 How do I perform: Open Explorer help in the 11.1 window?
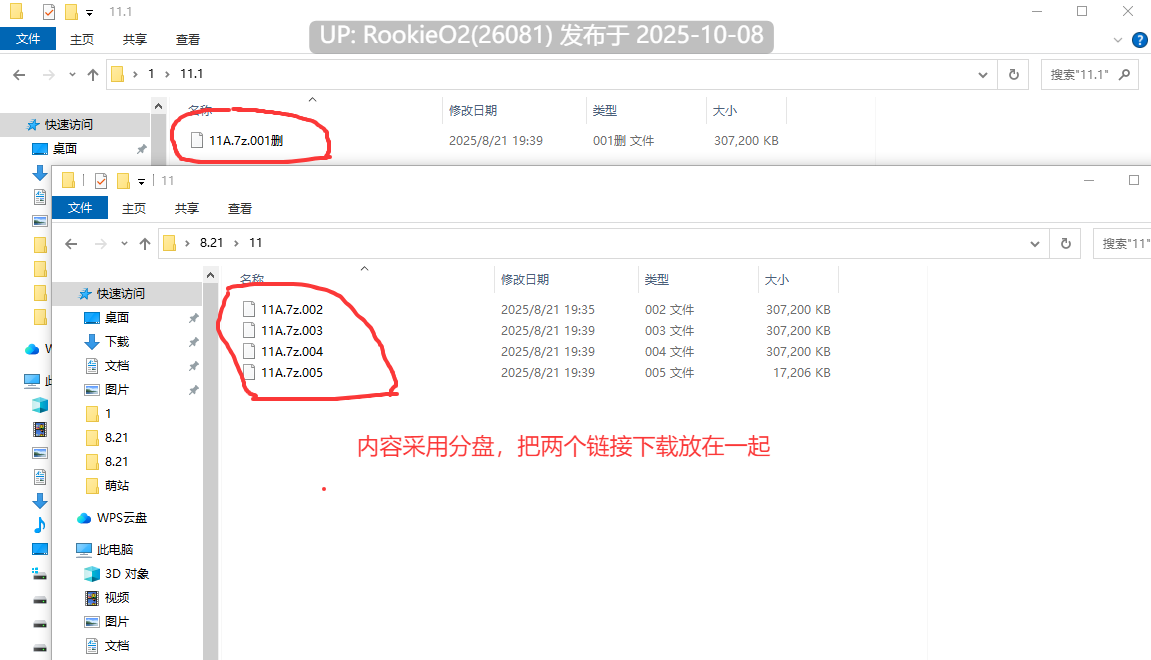pyautogui.click(x=1140, y=40)
